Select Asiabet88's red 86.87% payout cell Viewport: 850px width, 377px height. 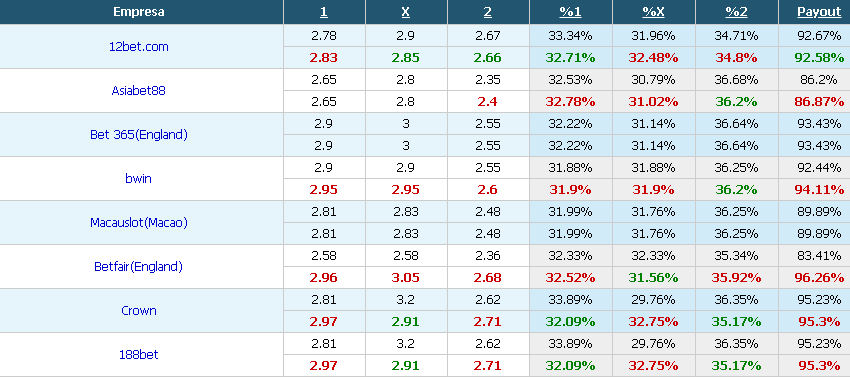pos(819,101)
